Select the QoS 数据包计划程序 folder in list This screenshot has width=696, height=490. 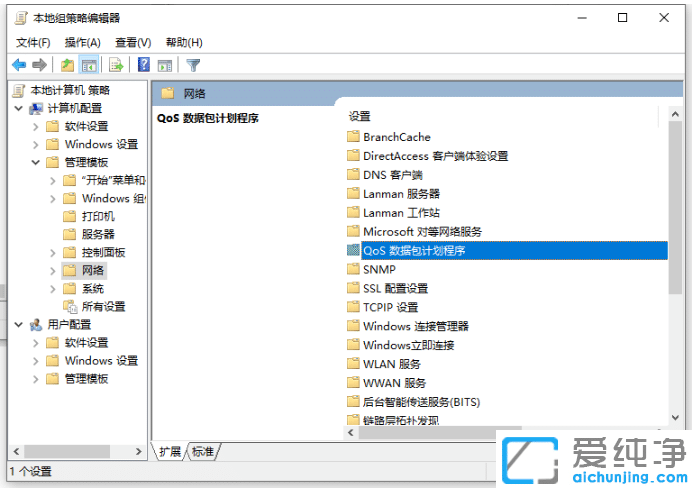pyautogui.click(x=413, y=251)
